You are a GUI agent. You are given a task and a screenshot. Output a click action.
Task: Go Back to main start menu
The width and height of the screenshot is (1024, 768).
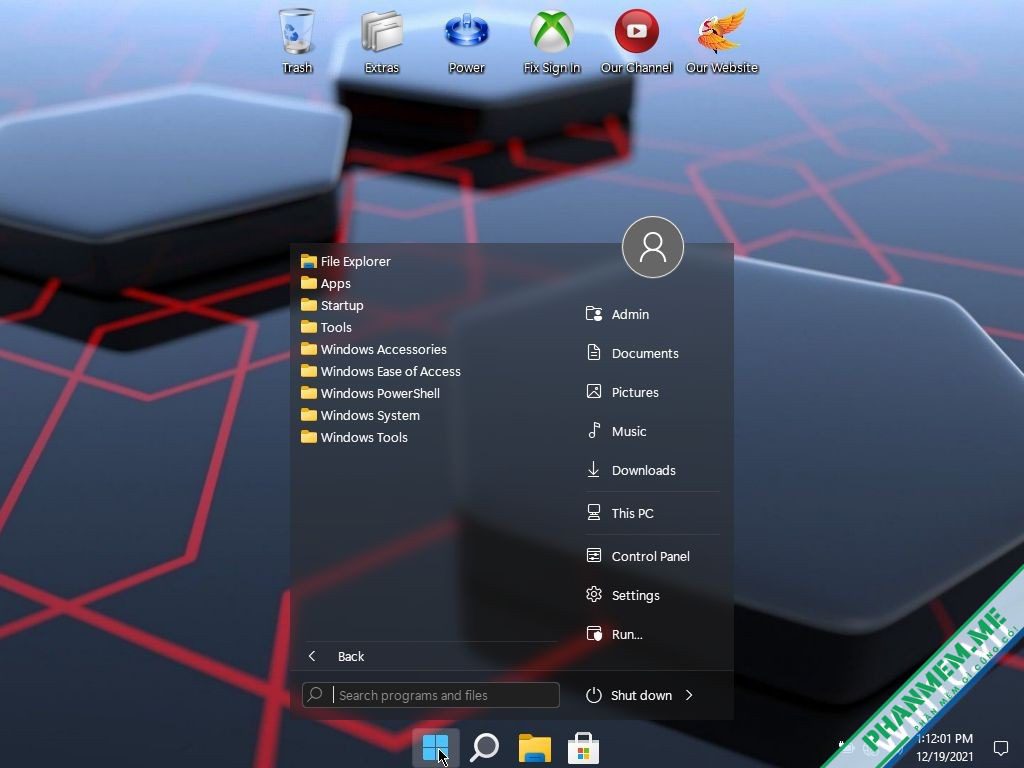click(335, 656)
